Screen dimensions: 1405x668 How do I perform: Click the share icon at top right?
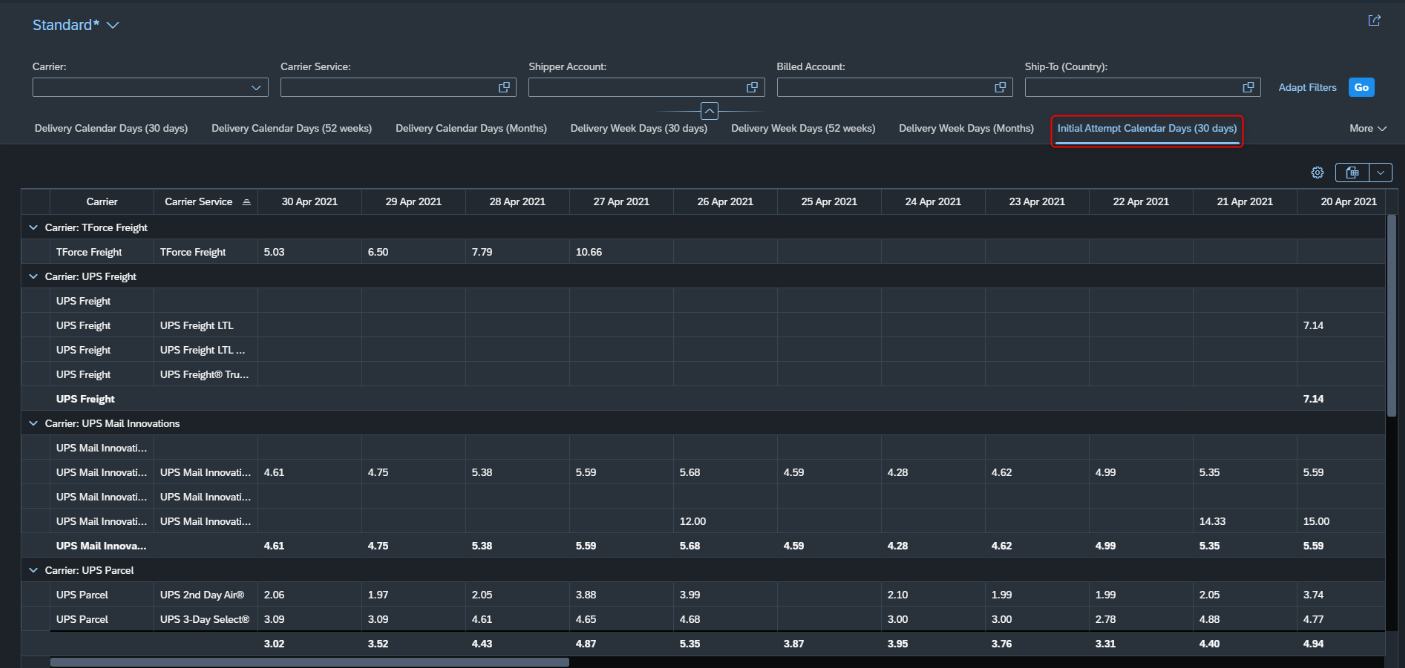(1374, 20)
